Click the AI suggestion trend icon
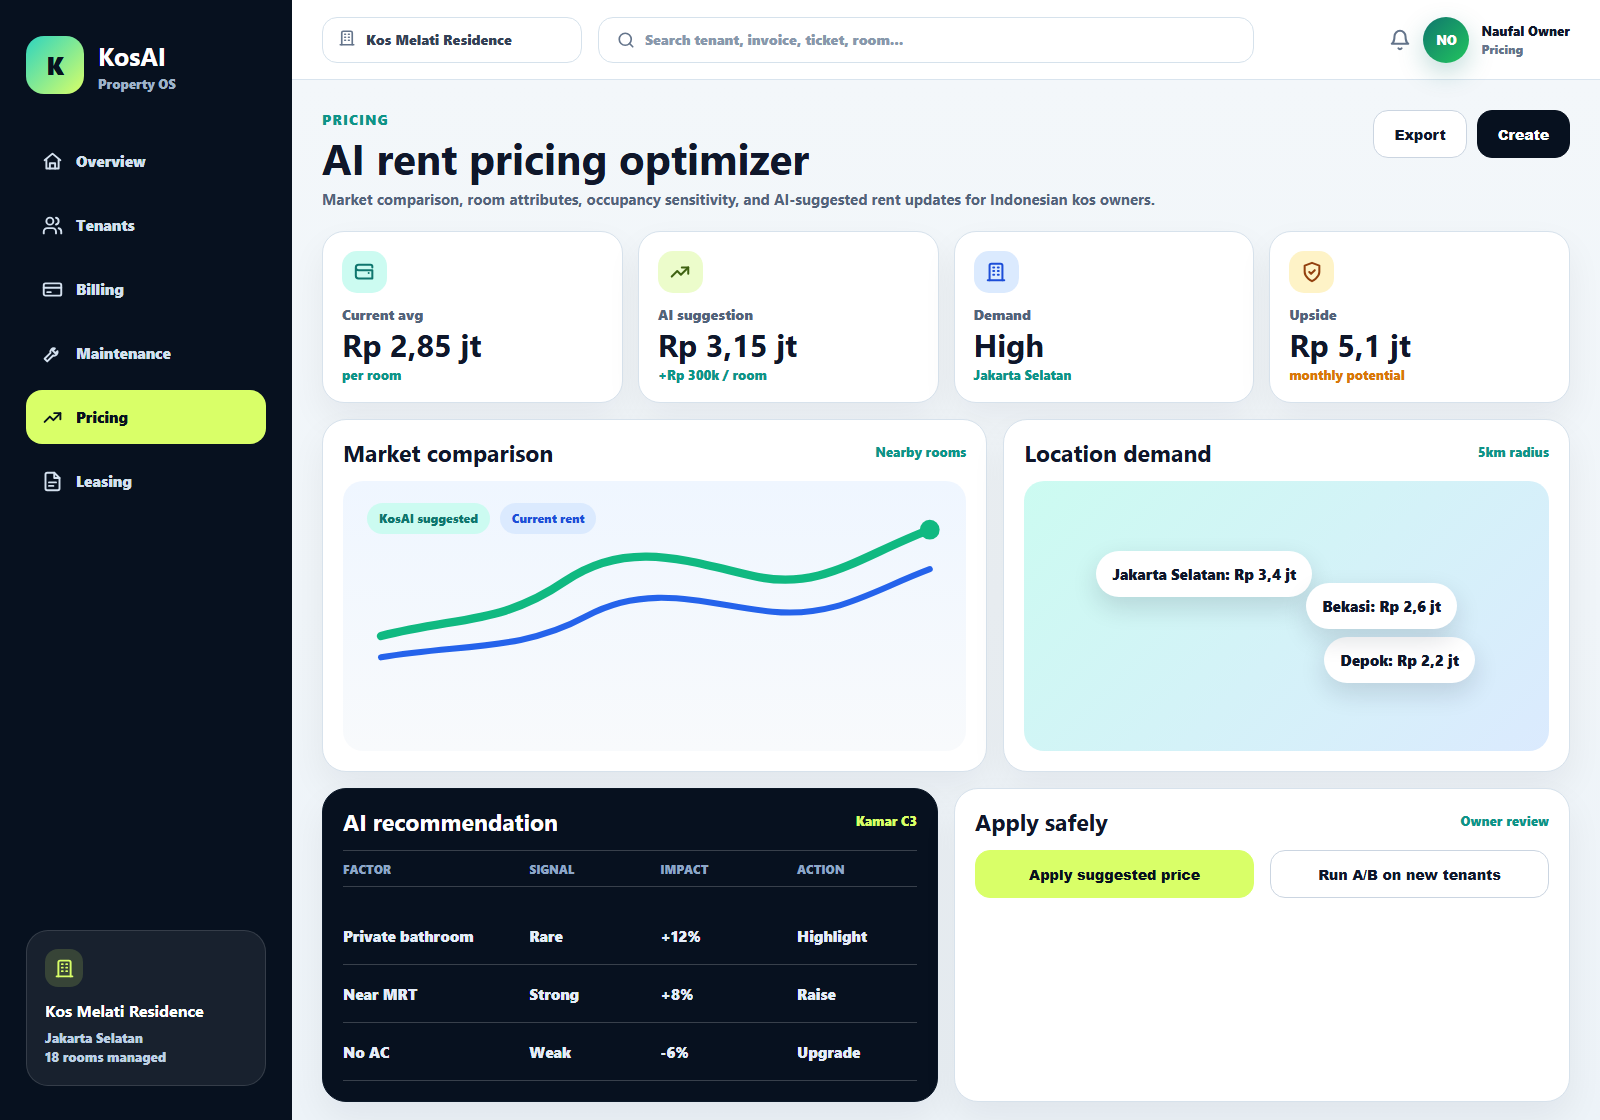Screen dimensions: 1600x1120 [680, 272]
